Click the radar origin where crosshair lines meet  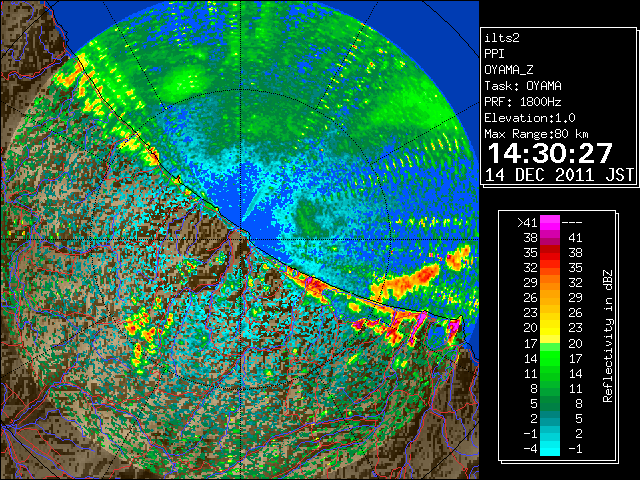coord(241,239)
